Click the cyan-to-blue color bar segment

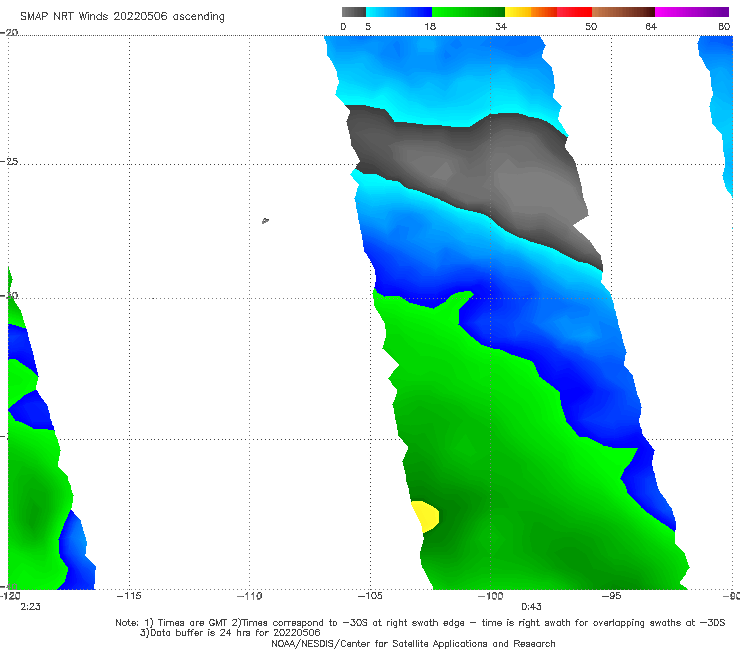[399, 12]
